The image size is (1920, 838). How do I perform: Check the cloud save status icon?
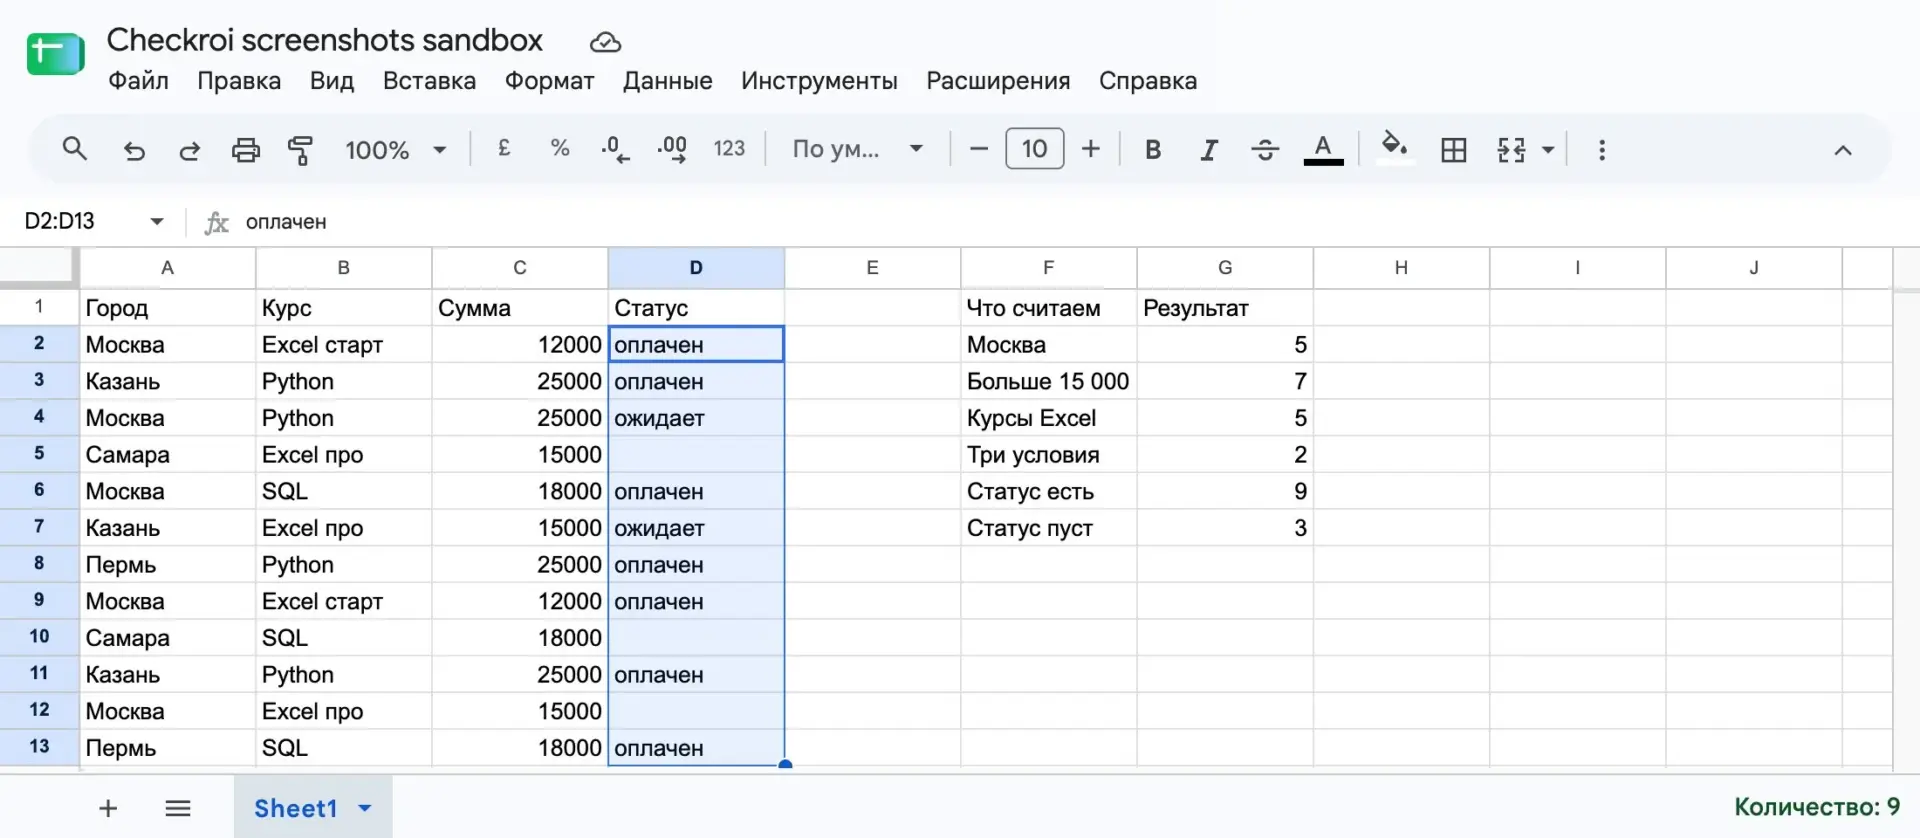coord(605,42)
